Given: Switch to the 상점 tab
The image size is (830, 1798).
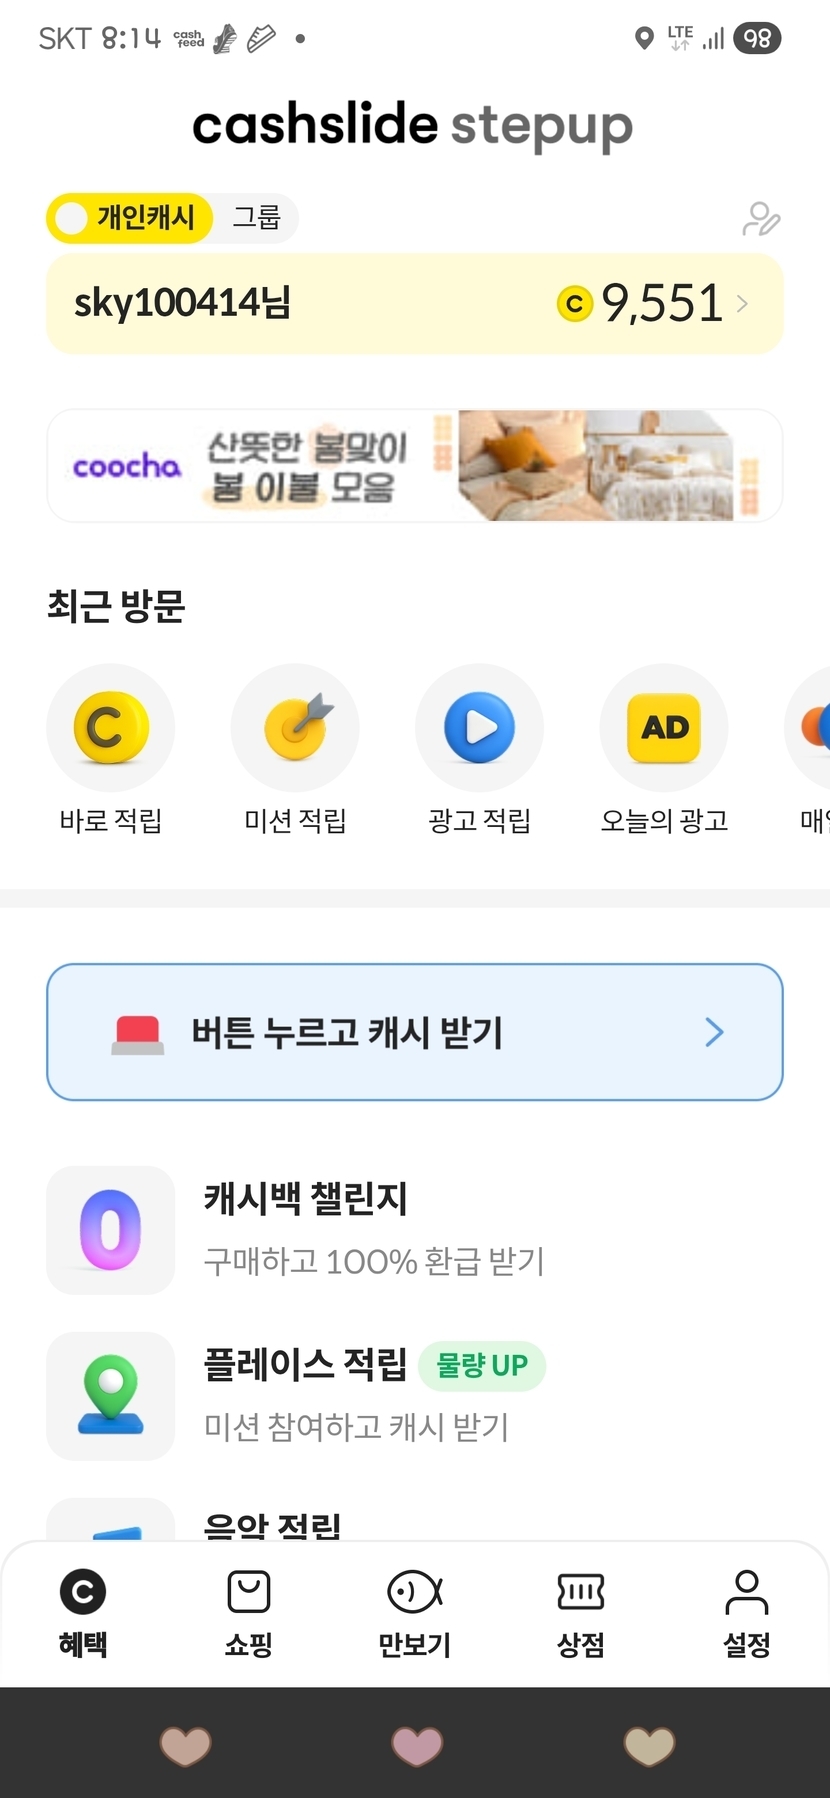Looking at the screenshot, I should [x=581, y=1612].
